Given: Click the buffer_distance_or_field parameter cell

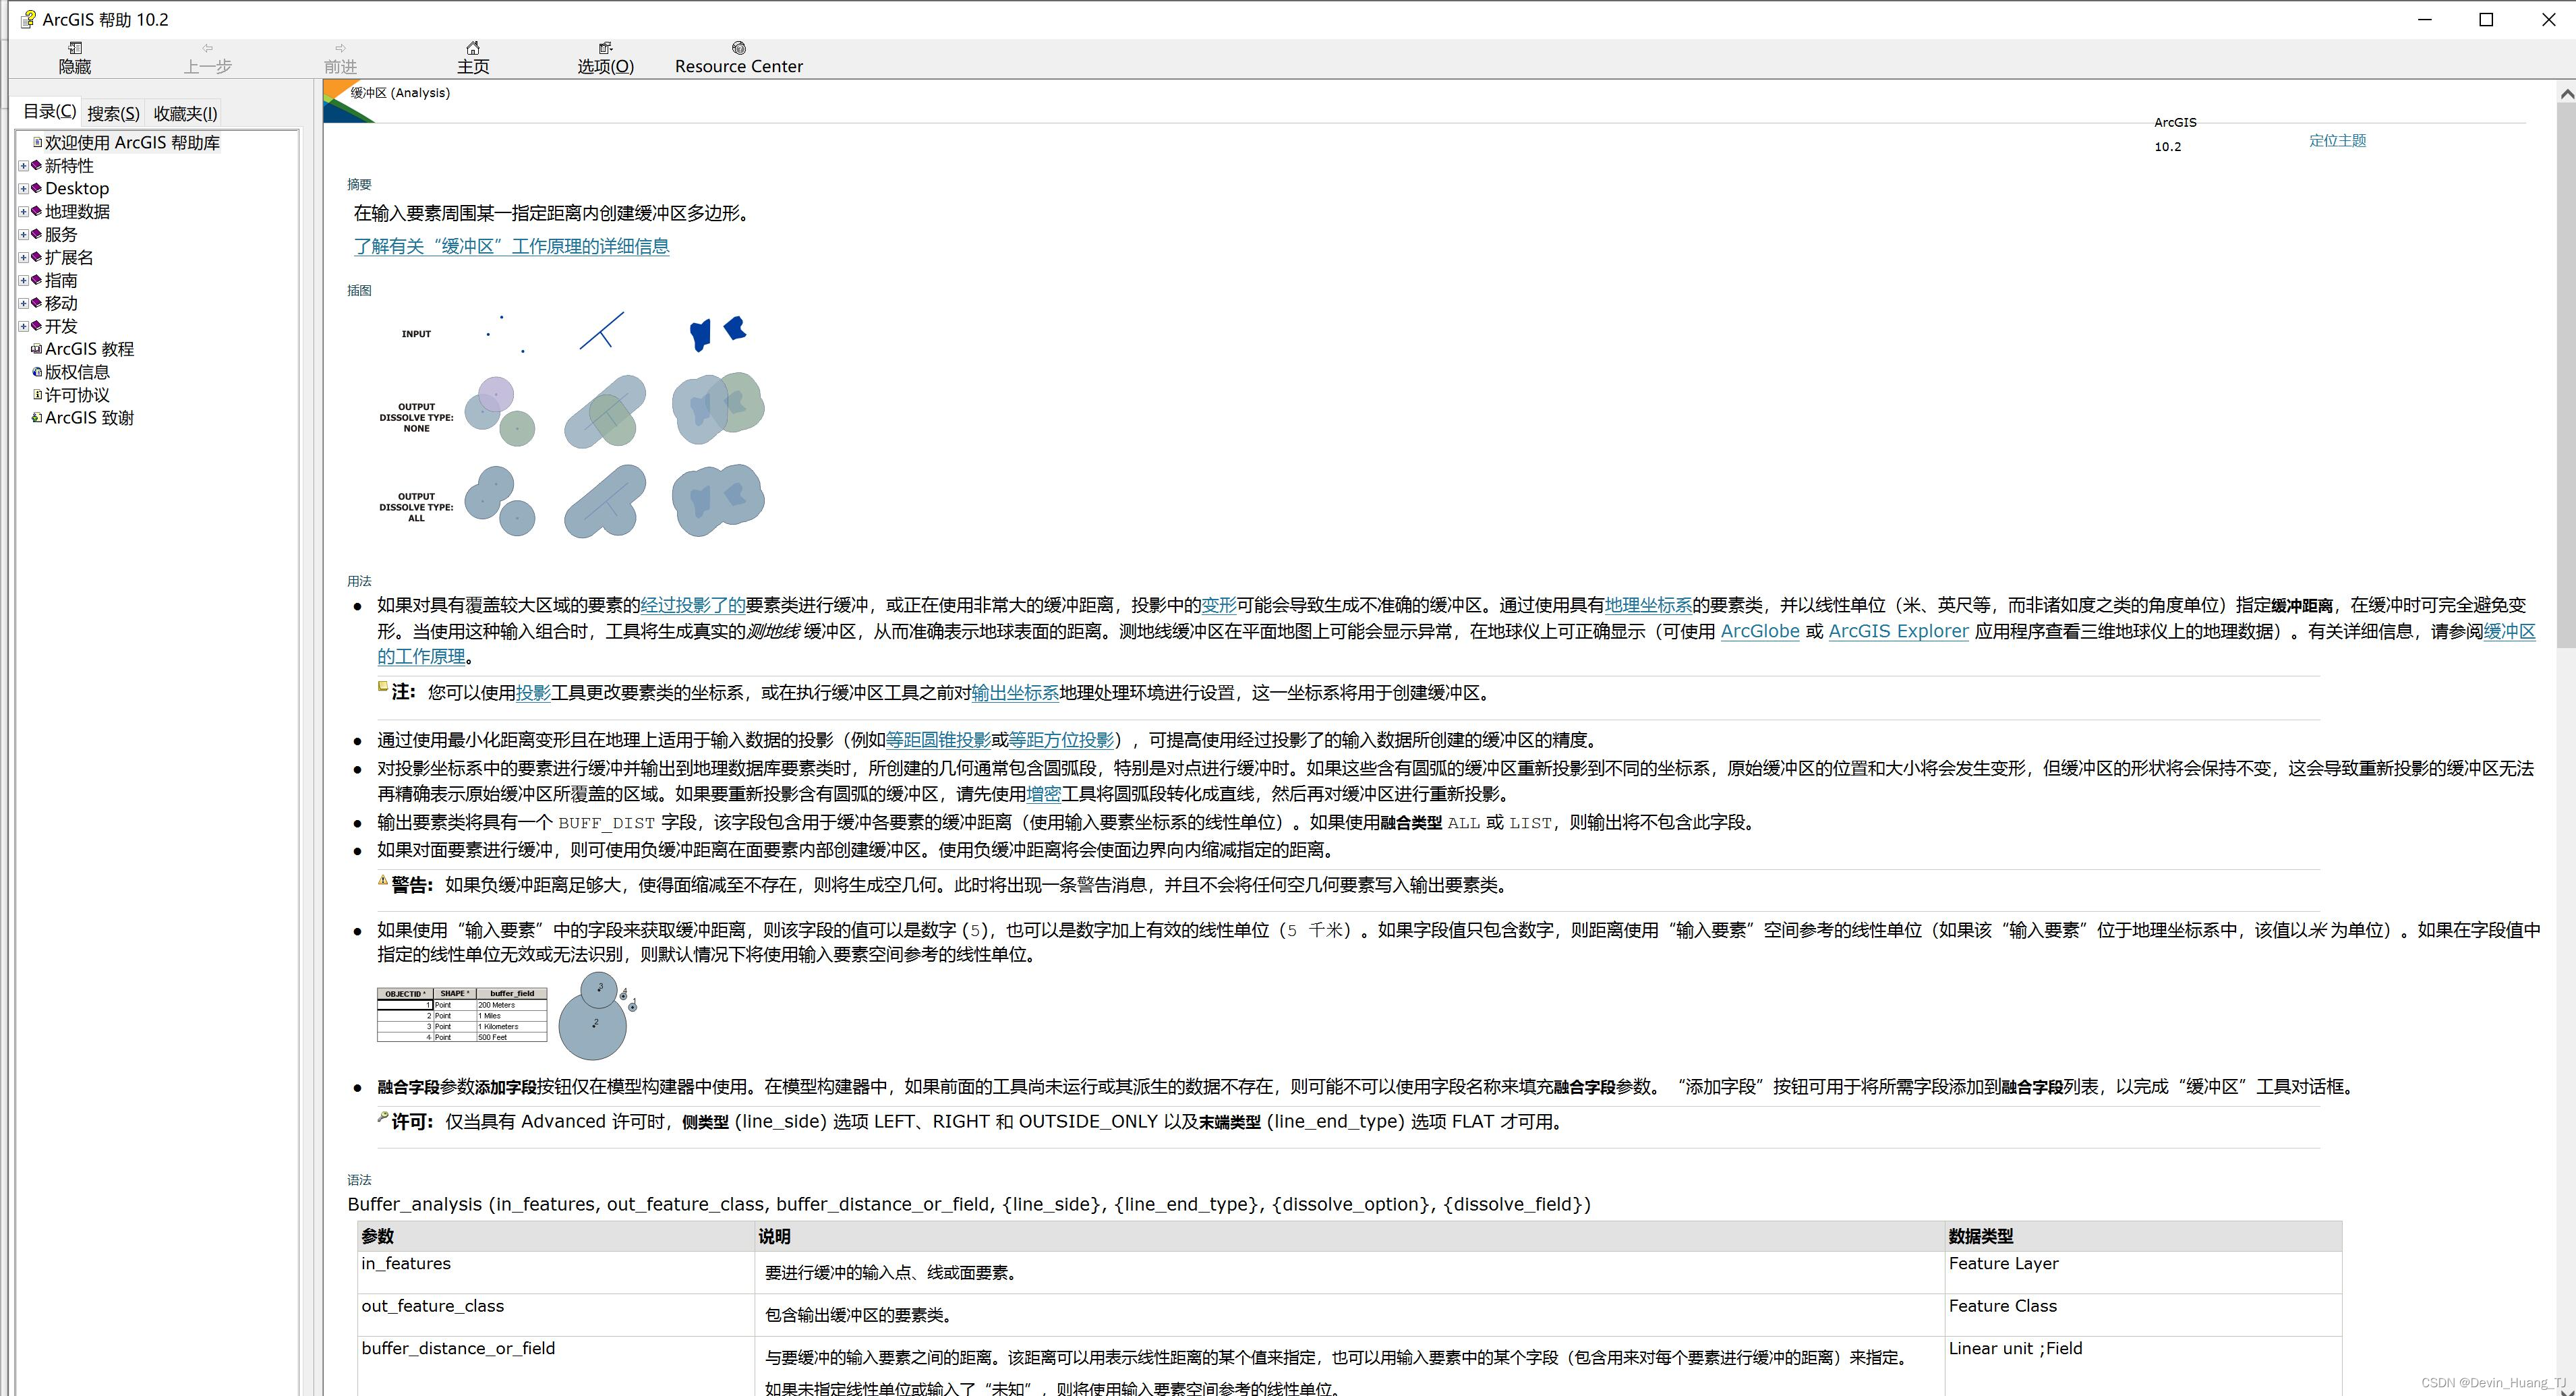Looking at the screenshot, I should coord(555,1366).
